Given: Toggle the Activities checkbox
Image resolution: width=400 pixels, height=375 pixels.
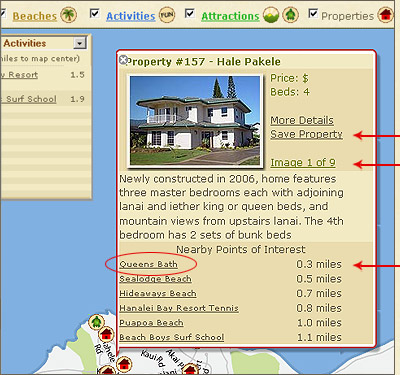Looking at the screenshot, I should click(95, 13).
